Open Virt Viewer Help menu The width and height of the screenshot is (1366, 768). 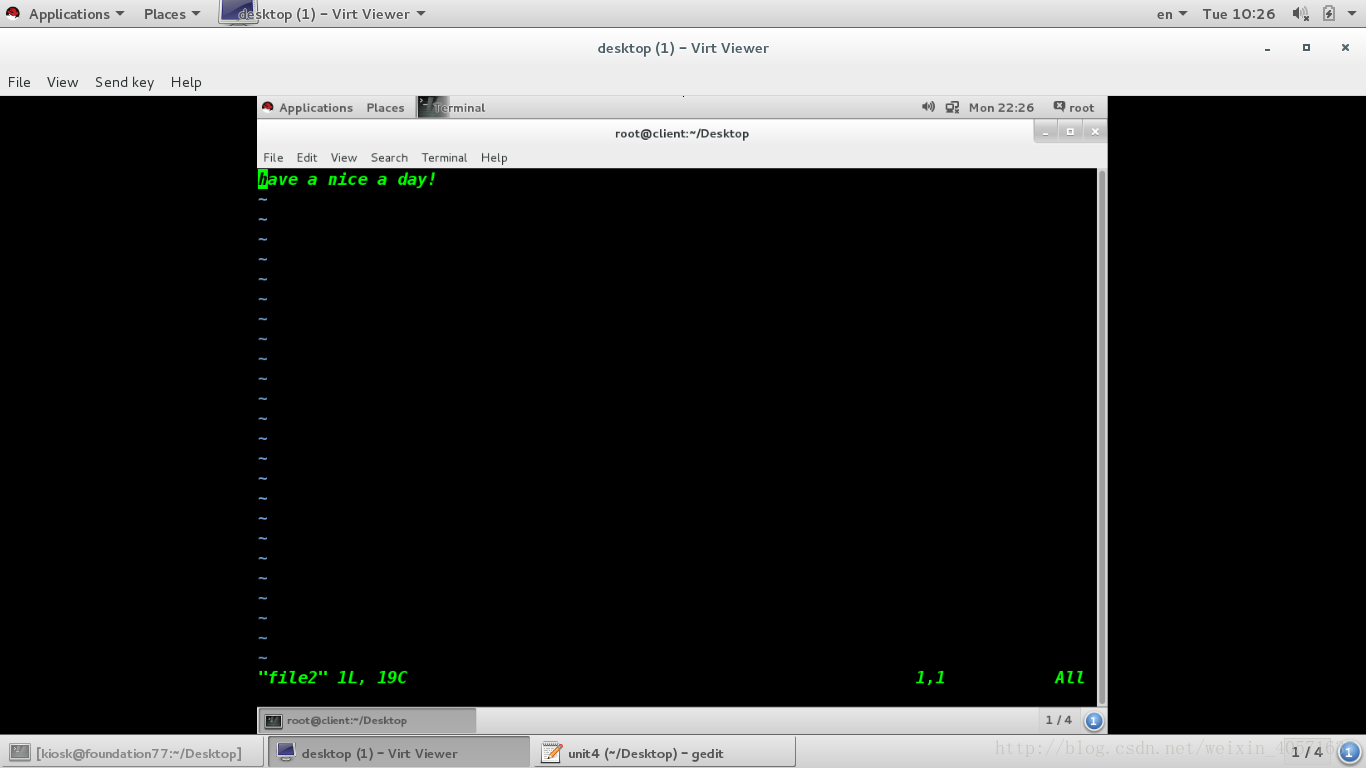186,82
